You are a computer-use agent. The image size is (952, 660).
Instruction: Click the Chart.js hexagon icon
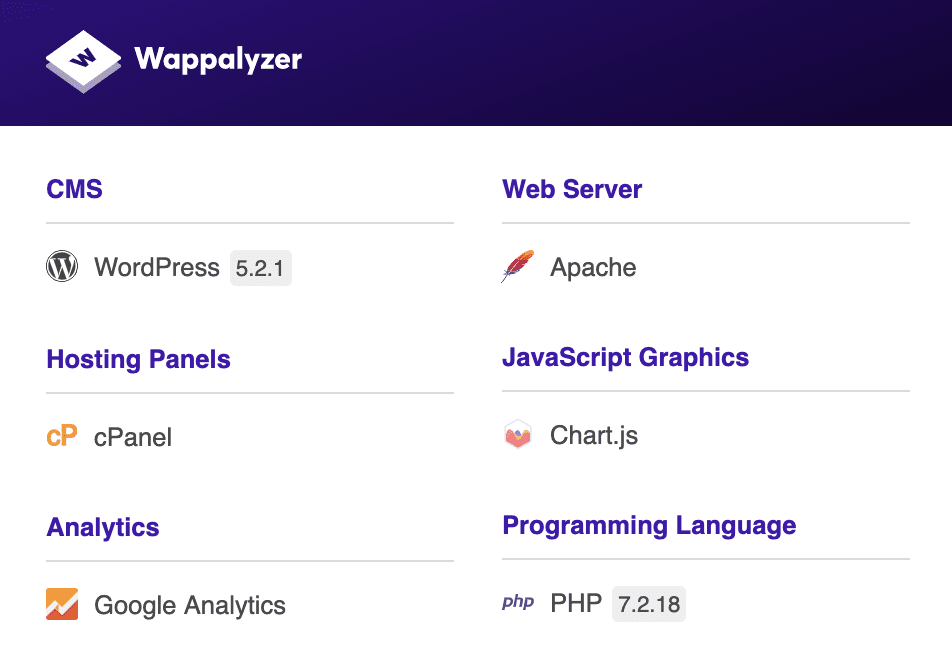[518, 434]
